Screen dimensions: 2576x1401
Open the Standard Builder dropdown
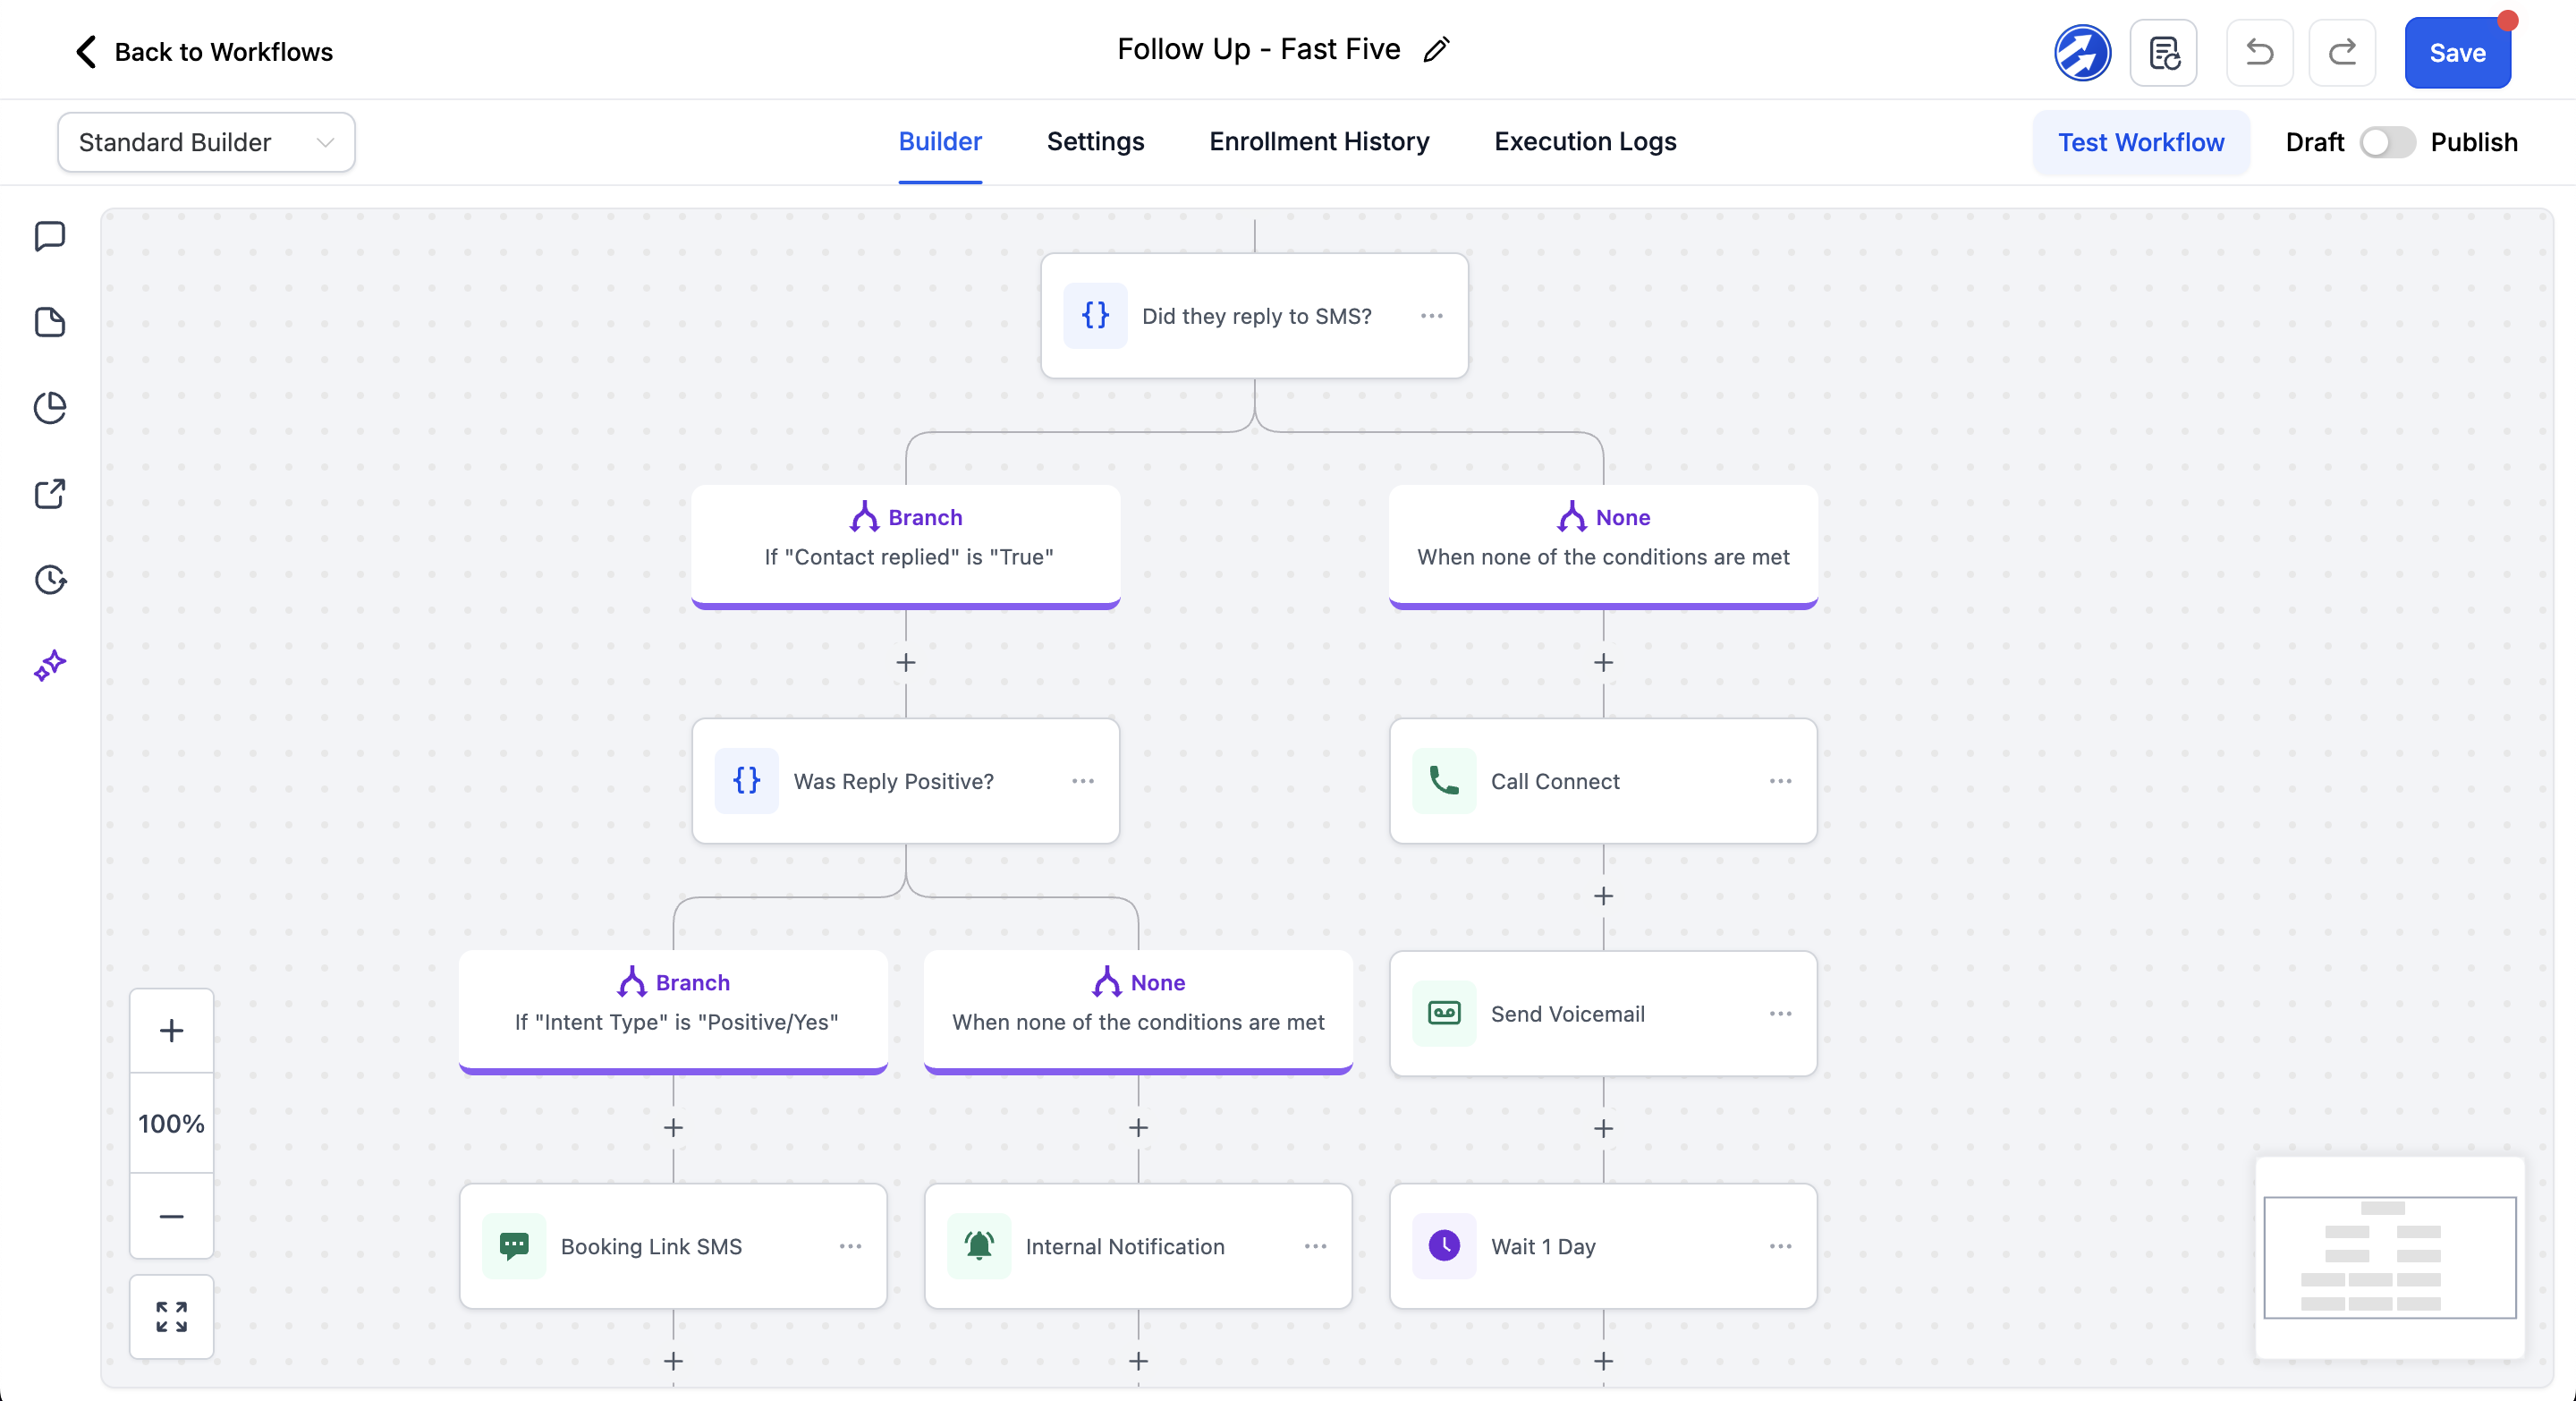(206, 142)
